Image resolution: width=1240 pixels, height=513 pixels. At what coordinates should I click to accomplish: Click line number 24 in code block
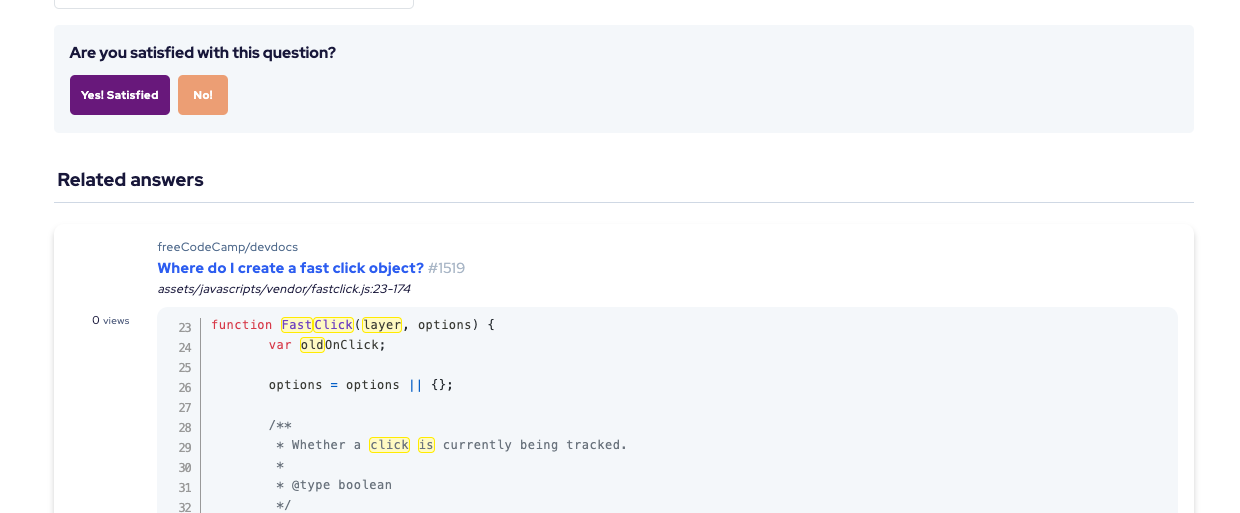[185, 347]
